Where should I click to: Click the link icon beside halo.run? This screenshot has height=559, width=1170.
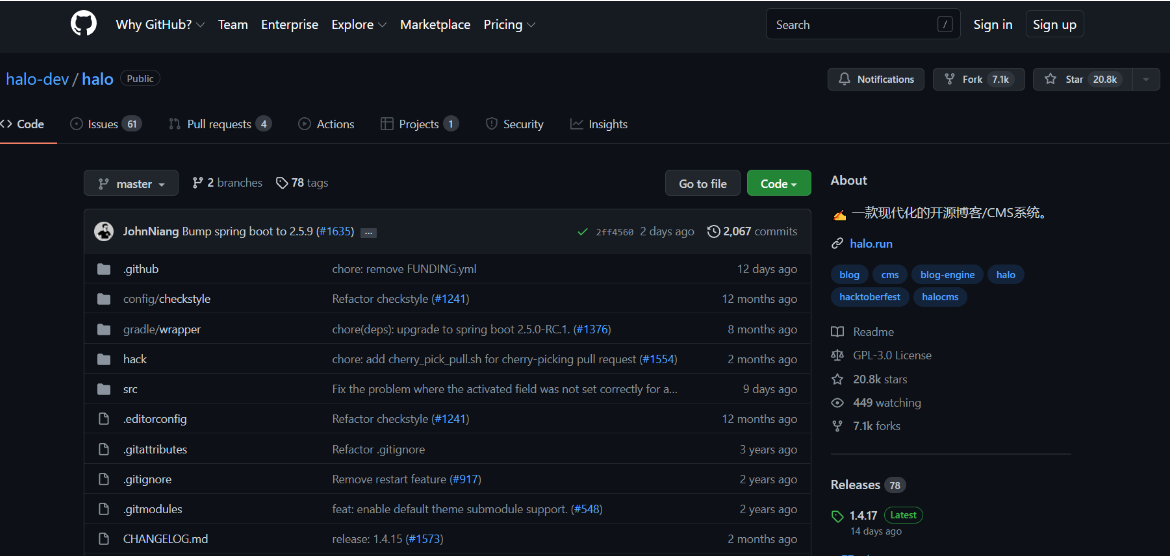(837, 244)
